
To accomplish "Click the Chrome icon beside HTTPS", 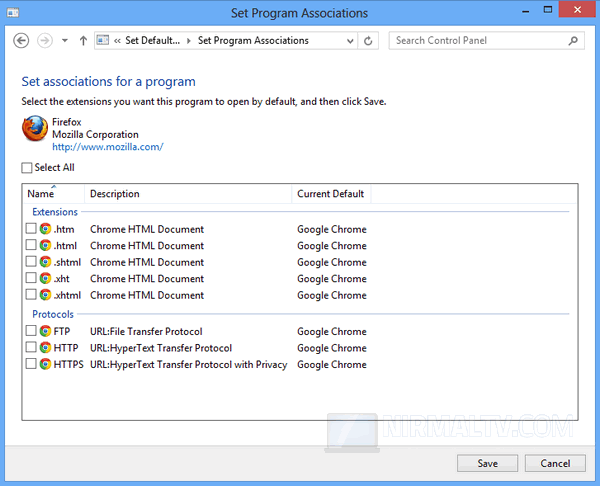I will pos(45,364).
